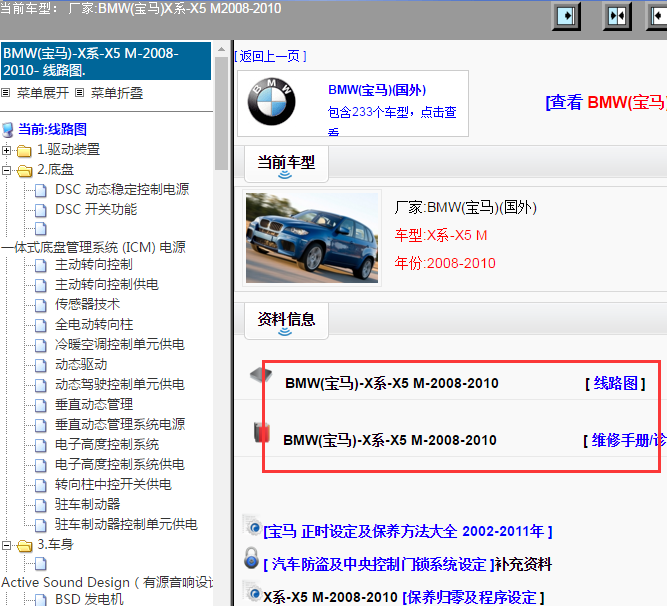The image size is (667, 606).
Task: Collapse the 3.车身 tree node
Action: (x=6, y=545)
